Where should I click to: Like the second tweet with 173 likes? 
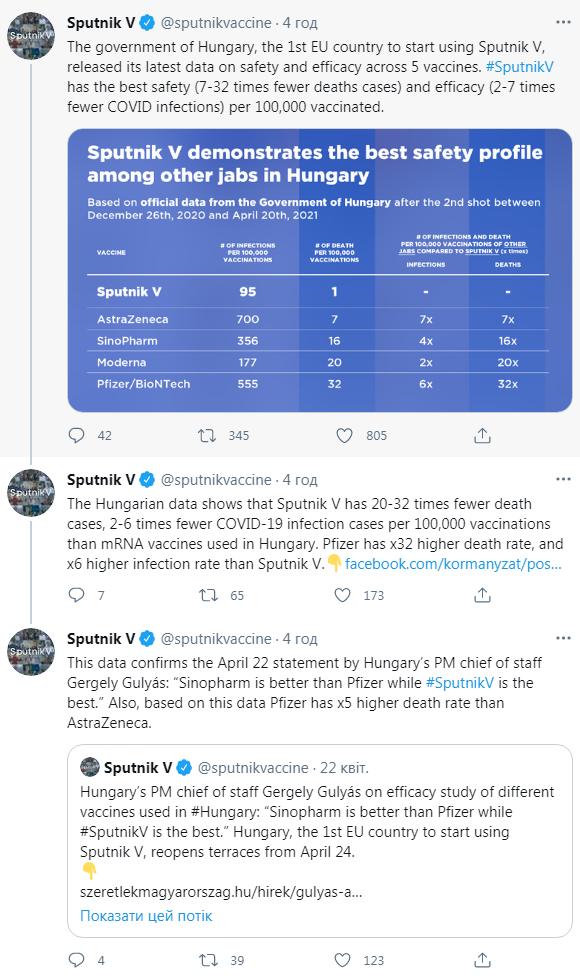coord(342,595)
